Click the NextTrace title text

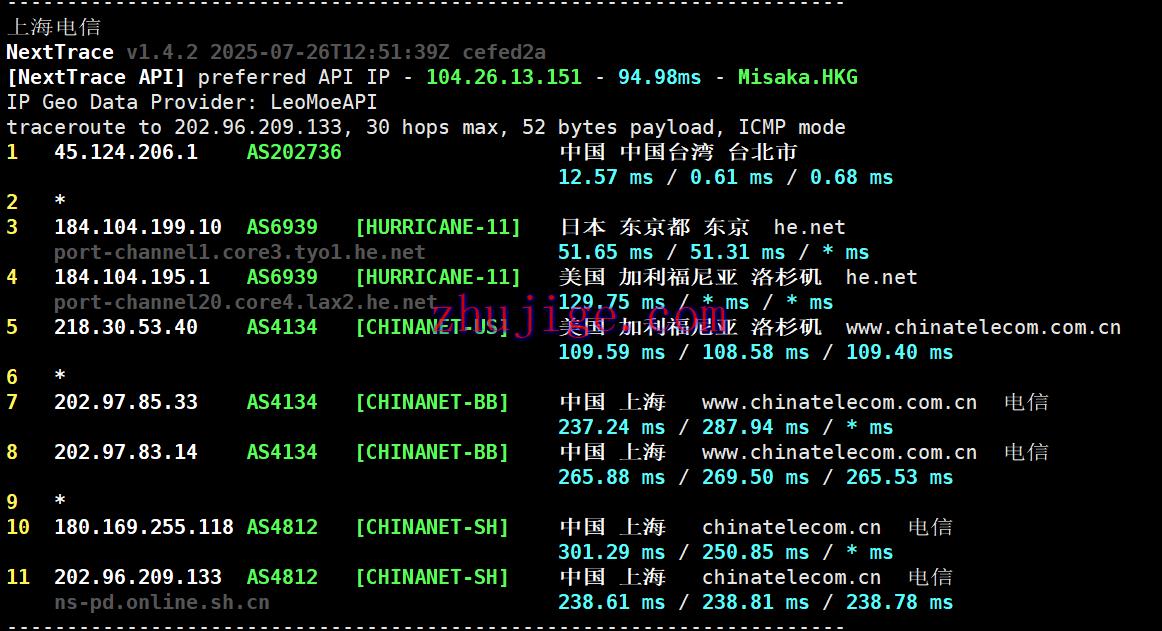coord(60,52)
